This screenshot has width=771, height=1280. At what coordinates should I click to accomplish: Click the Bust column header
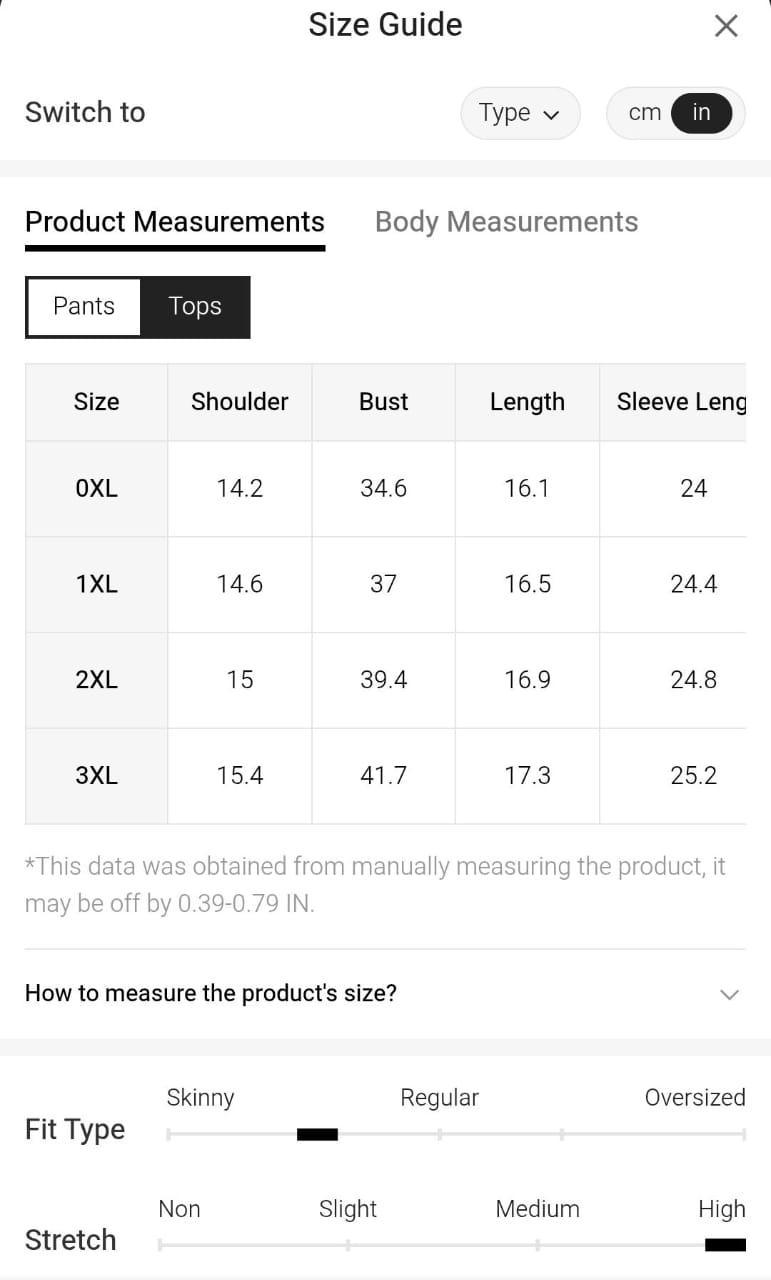pyautogui.click(x=383, y=402)
